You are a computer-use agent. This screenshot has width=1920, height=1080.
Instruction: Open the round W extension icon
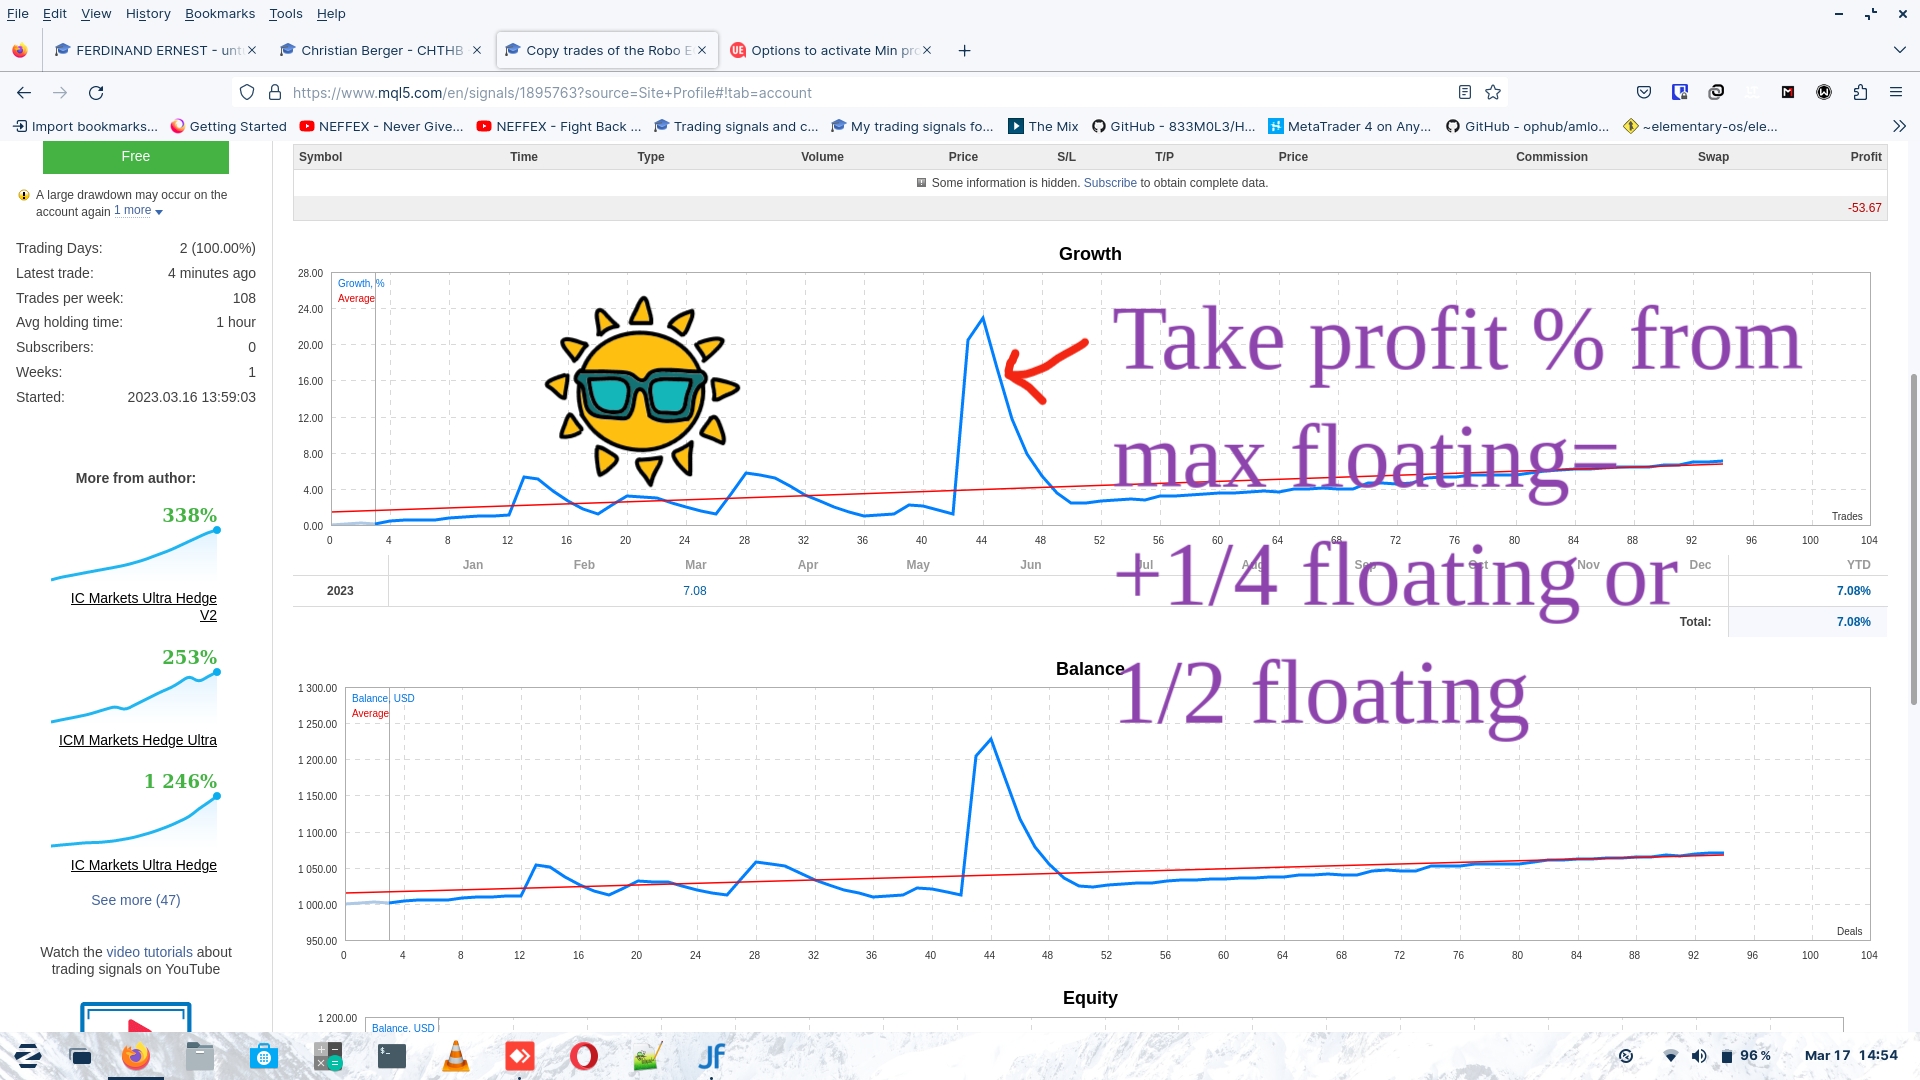pyautogui.click(x=1824, y=92)
